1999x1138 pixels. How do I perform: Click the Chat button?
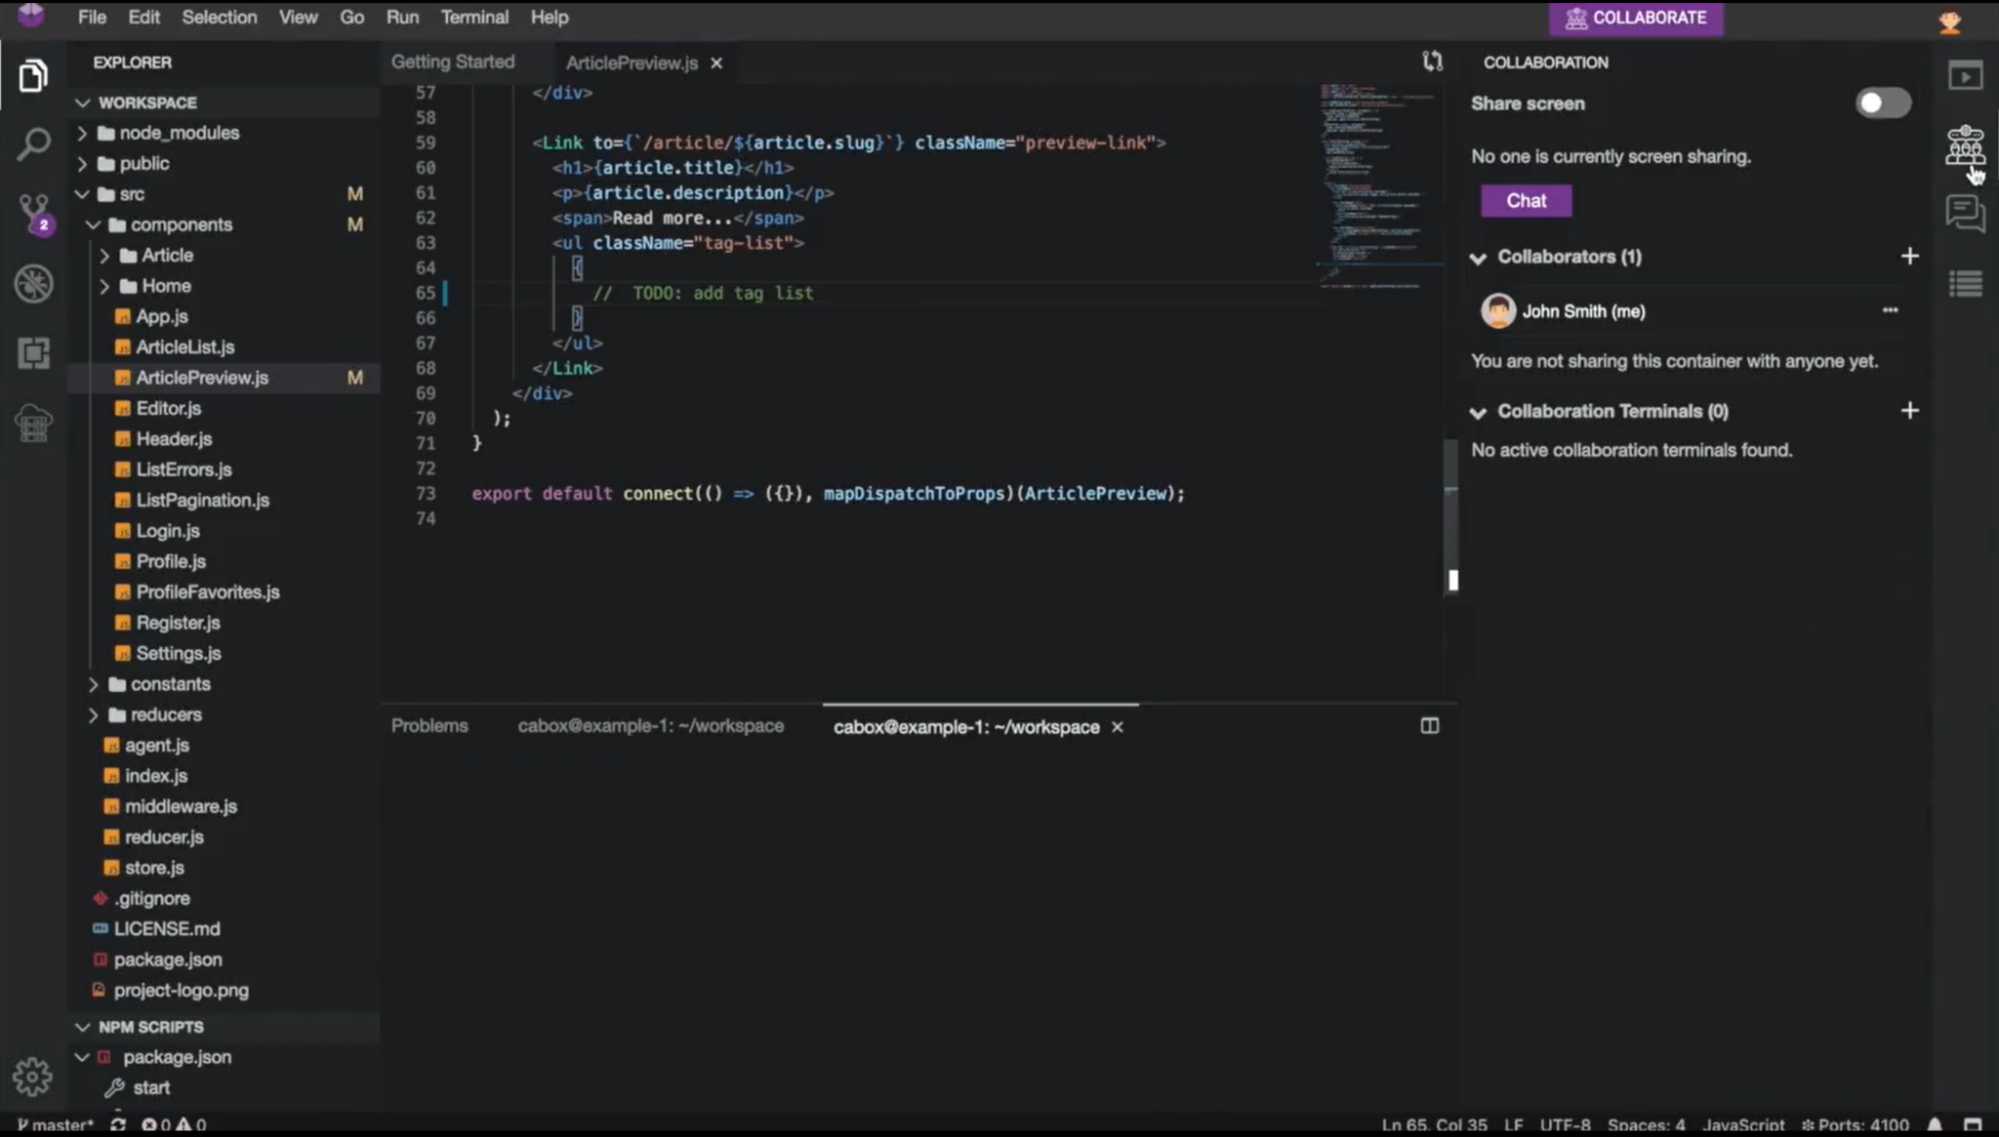[1525, 200]
